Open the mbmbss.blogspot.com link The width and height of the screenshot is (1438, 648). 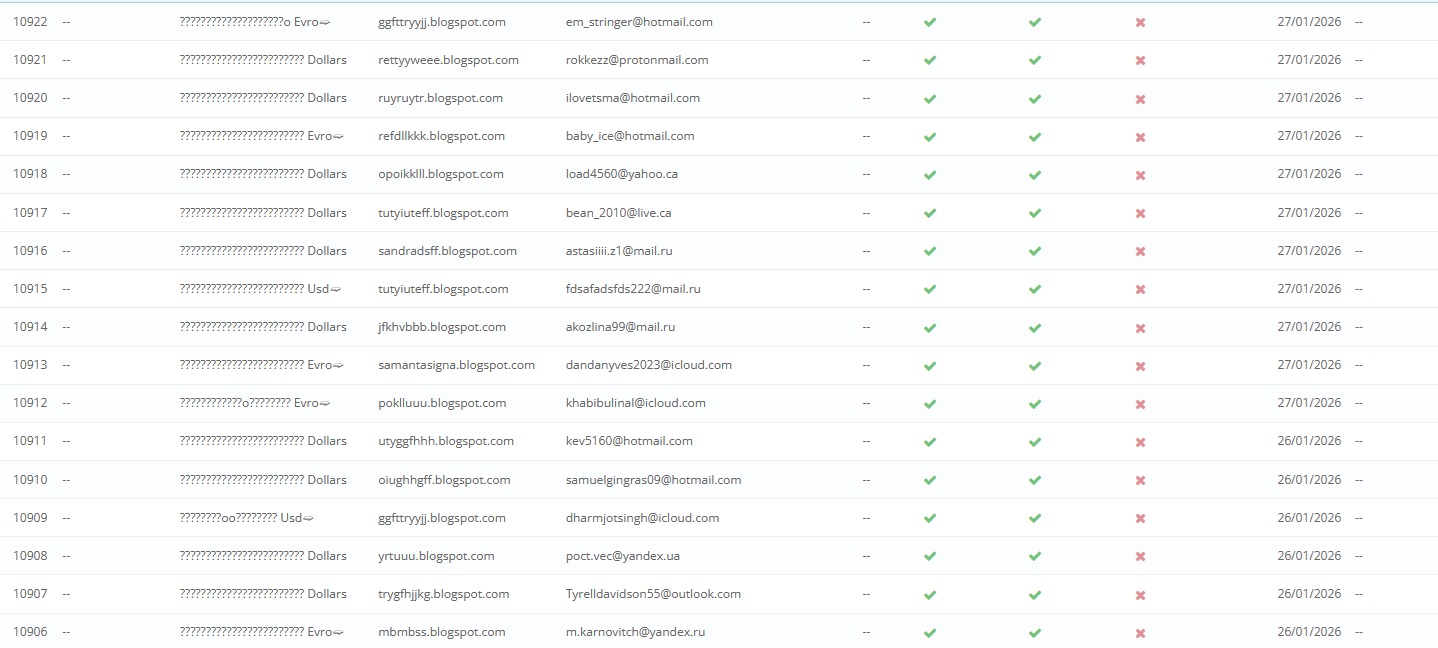point(442,632)
